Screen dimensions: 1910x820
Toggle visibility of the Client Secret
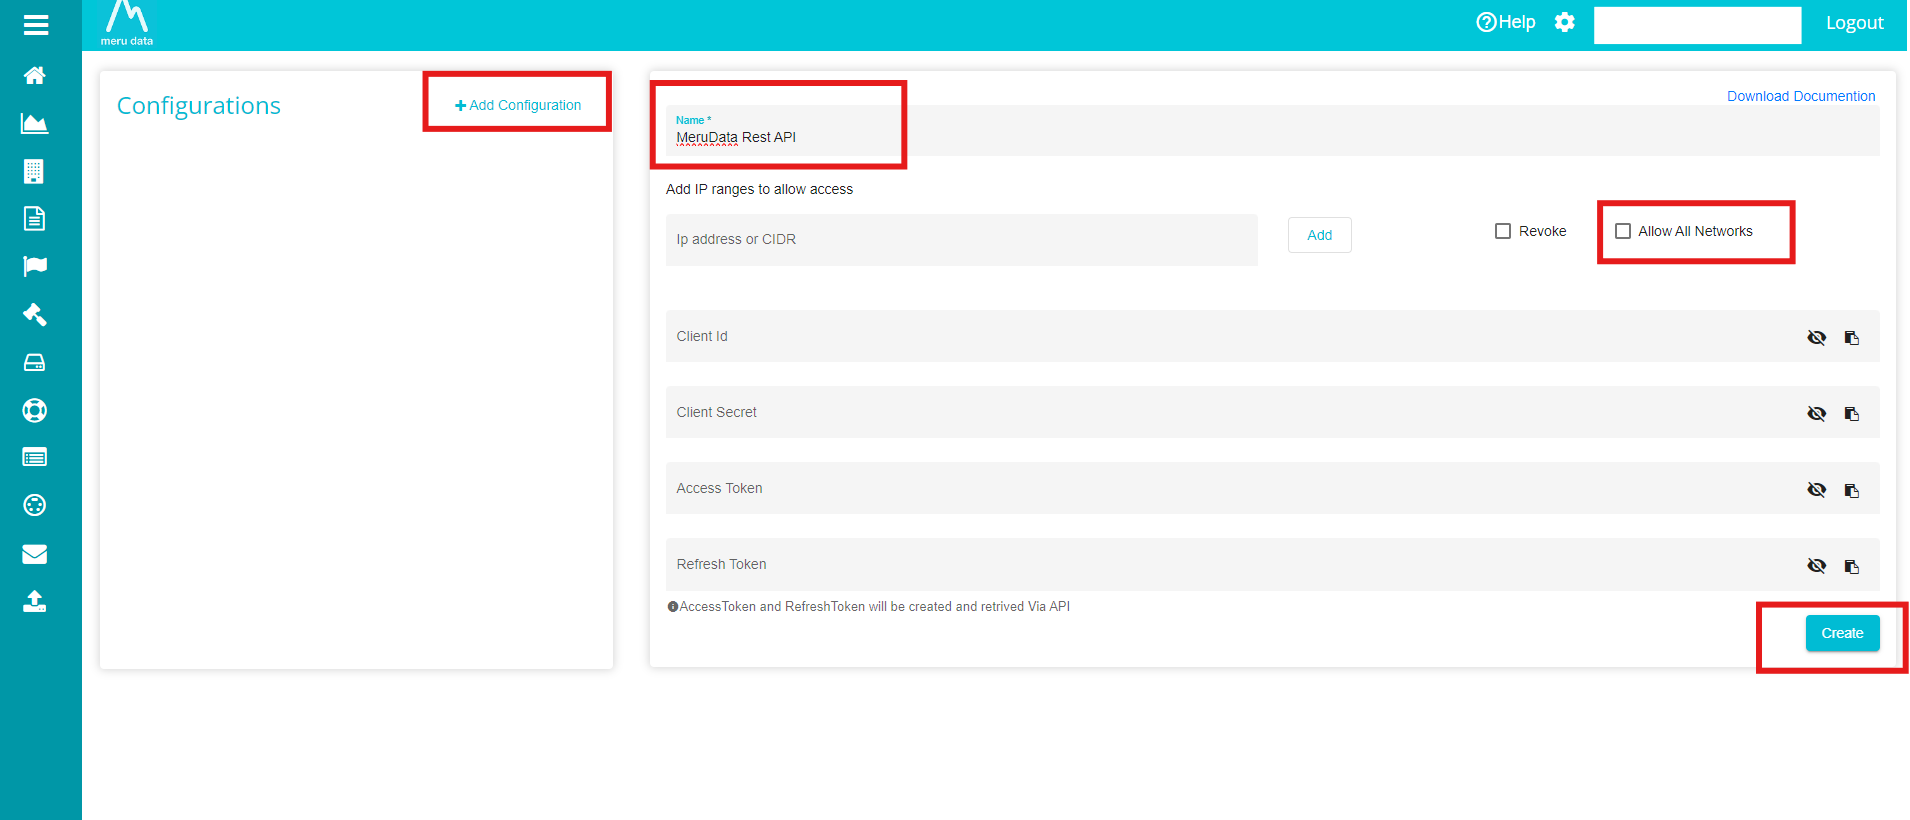[x=1817, y=414]
